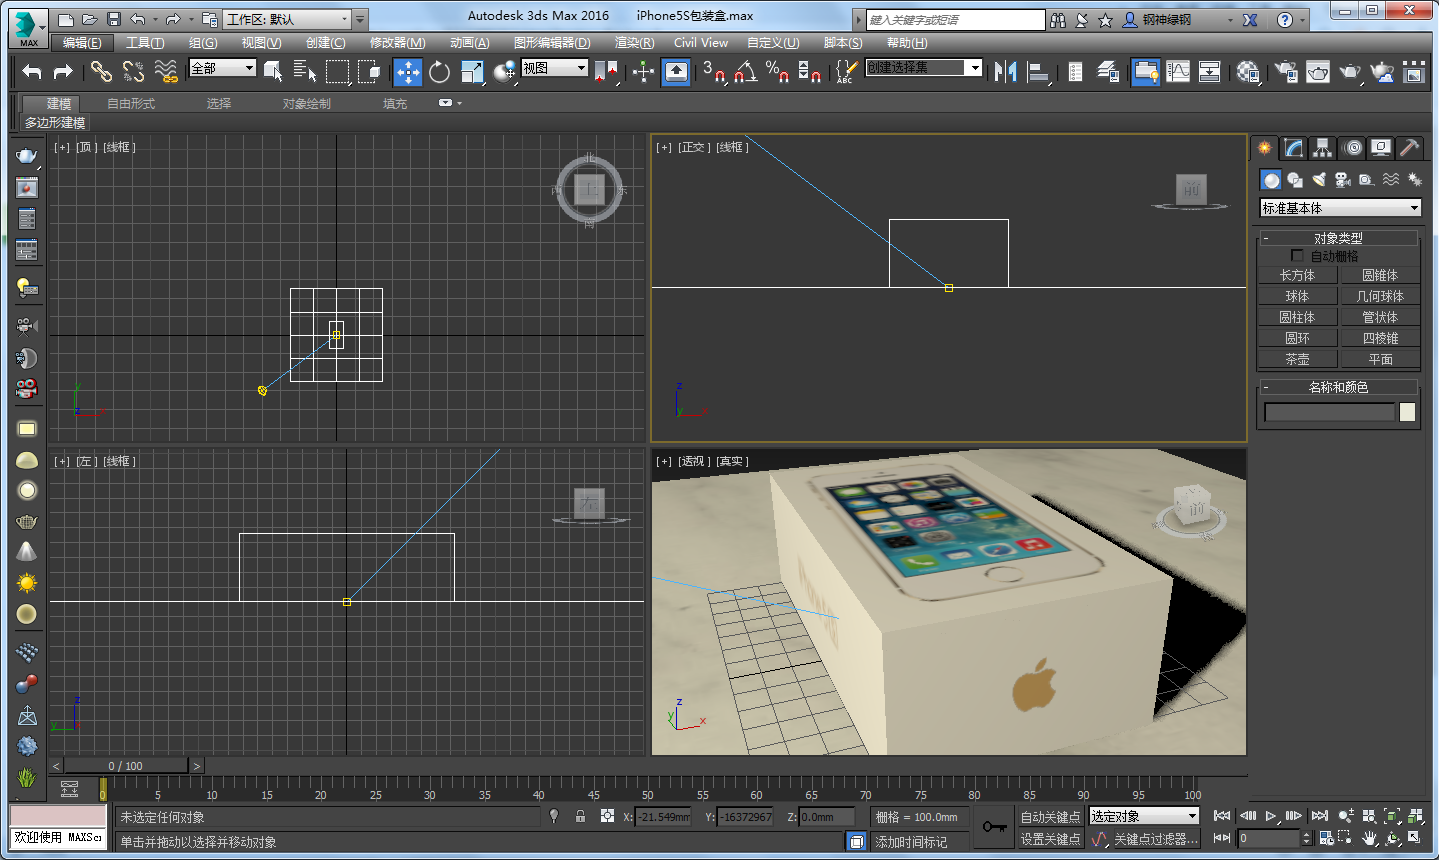Toggle the Select and Move tool
1439x860 pixels.
[x=407, y=71]
